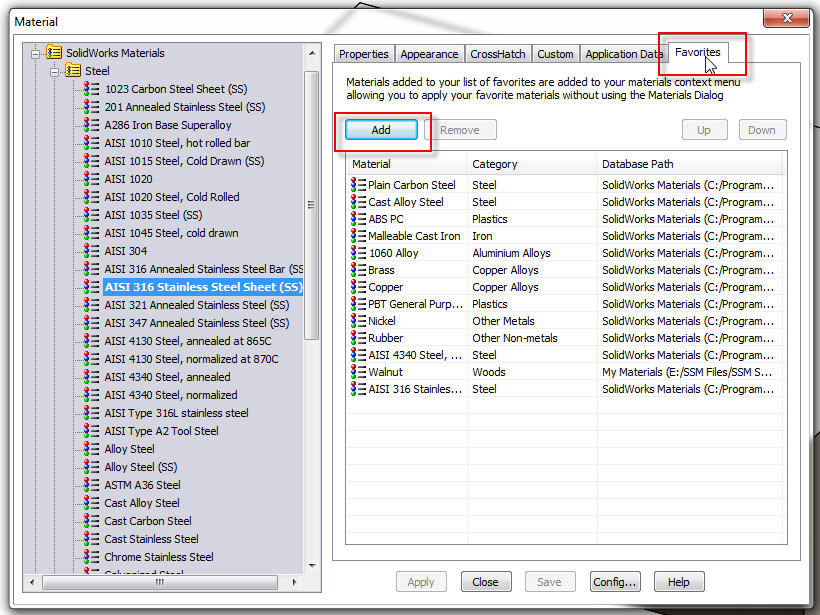Click the material icon beside Plain Carbon Steel
This screenshot has width=820, height=615.
point(358,185)
